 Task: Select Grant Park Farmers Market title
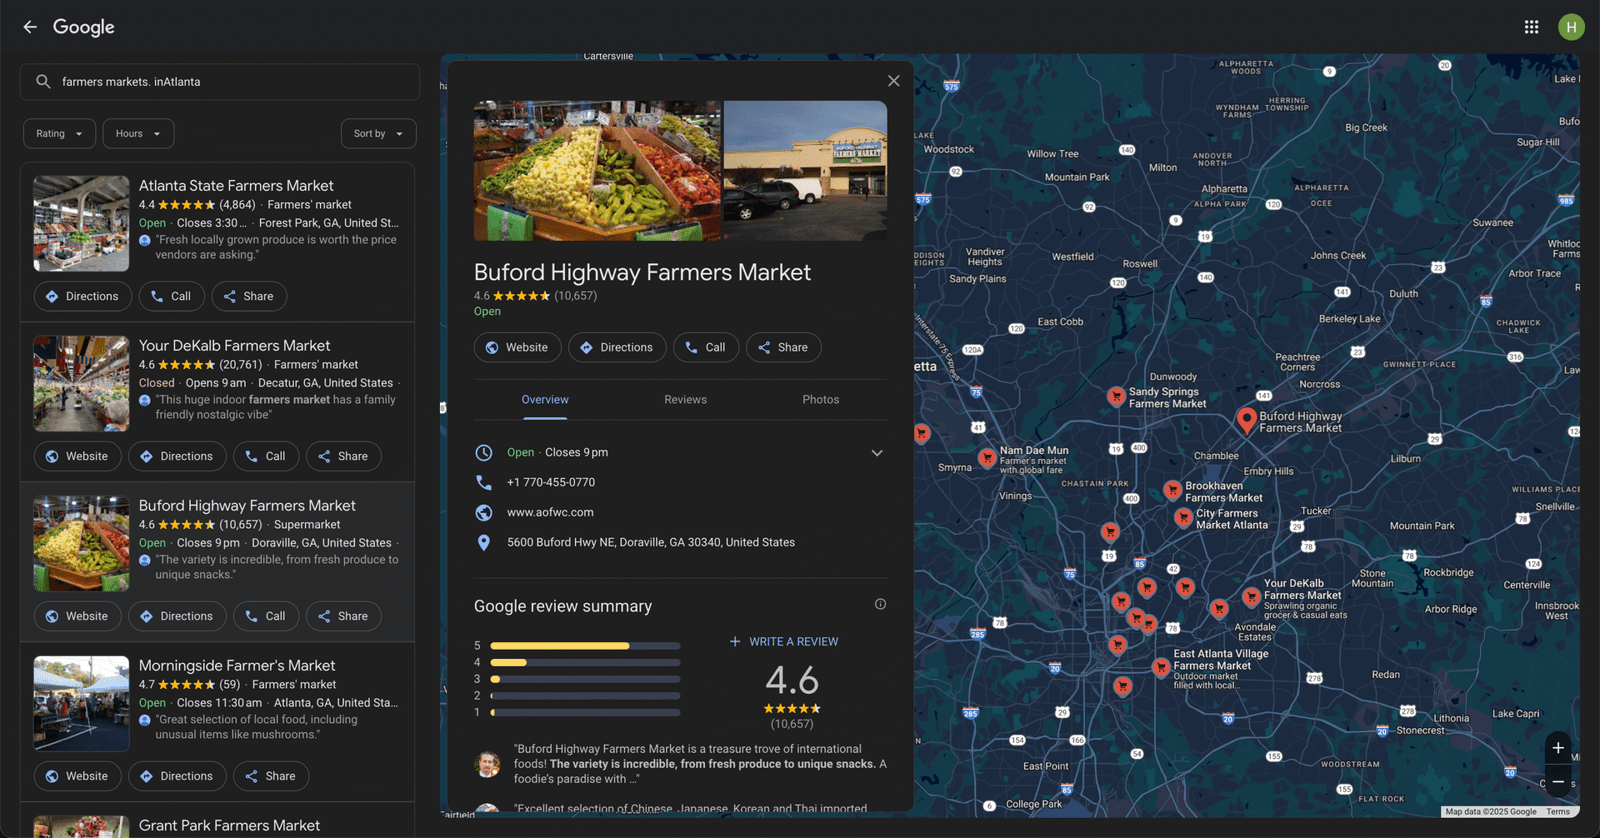pos(229,826)
